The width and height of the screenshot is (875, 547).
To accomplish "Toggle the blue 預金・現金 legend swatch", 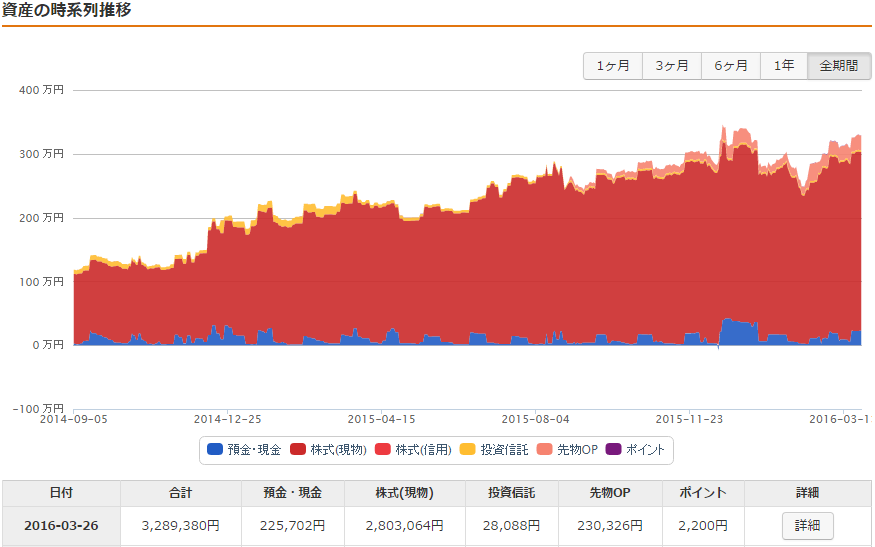I will pos(215,449).
